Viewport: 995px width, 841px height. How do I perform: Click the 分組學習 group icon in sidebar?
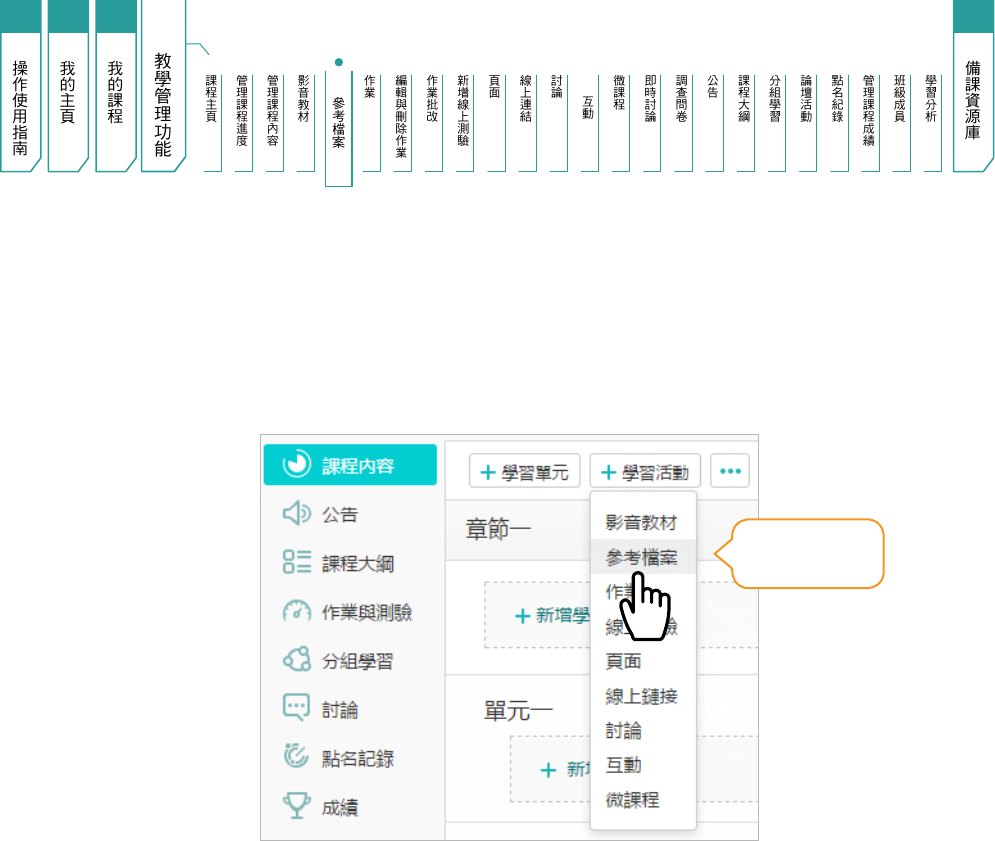coord(296,659)
